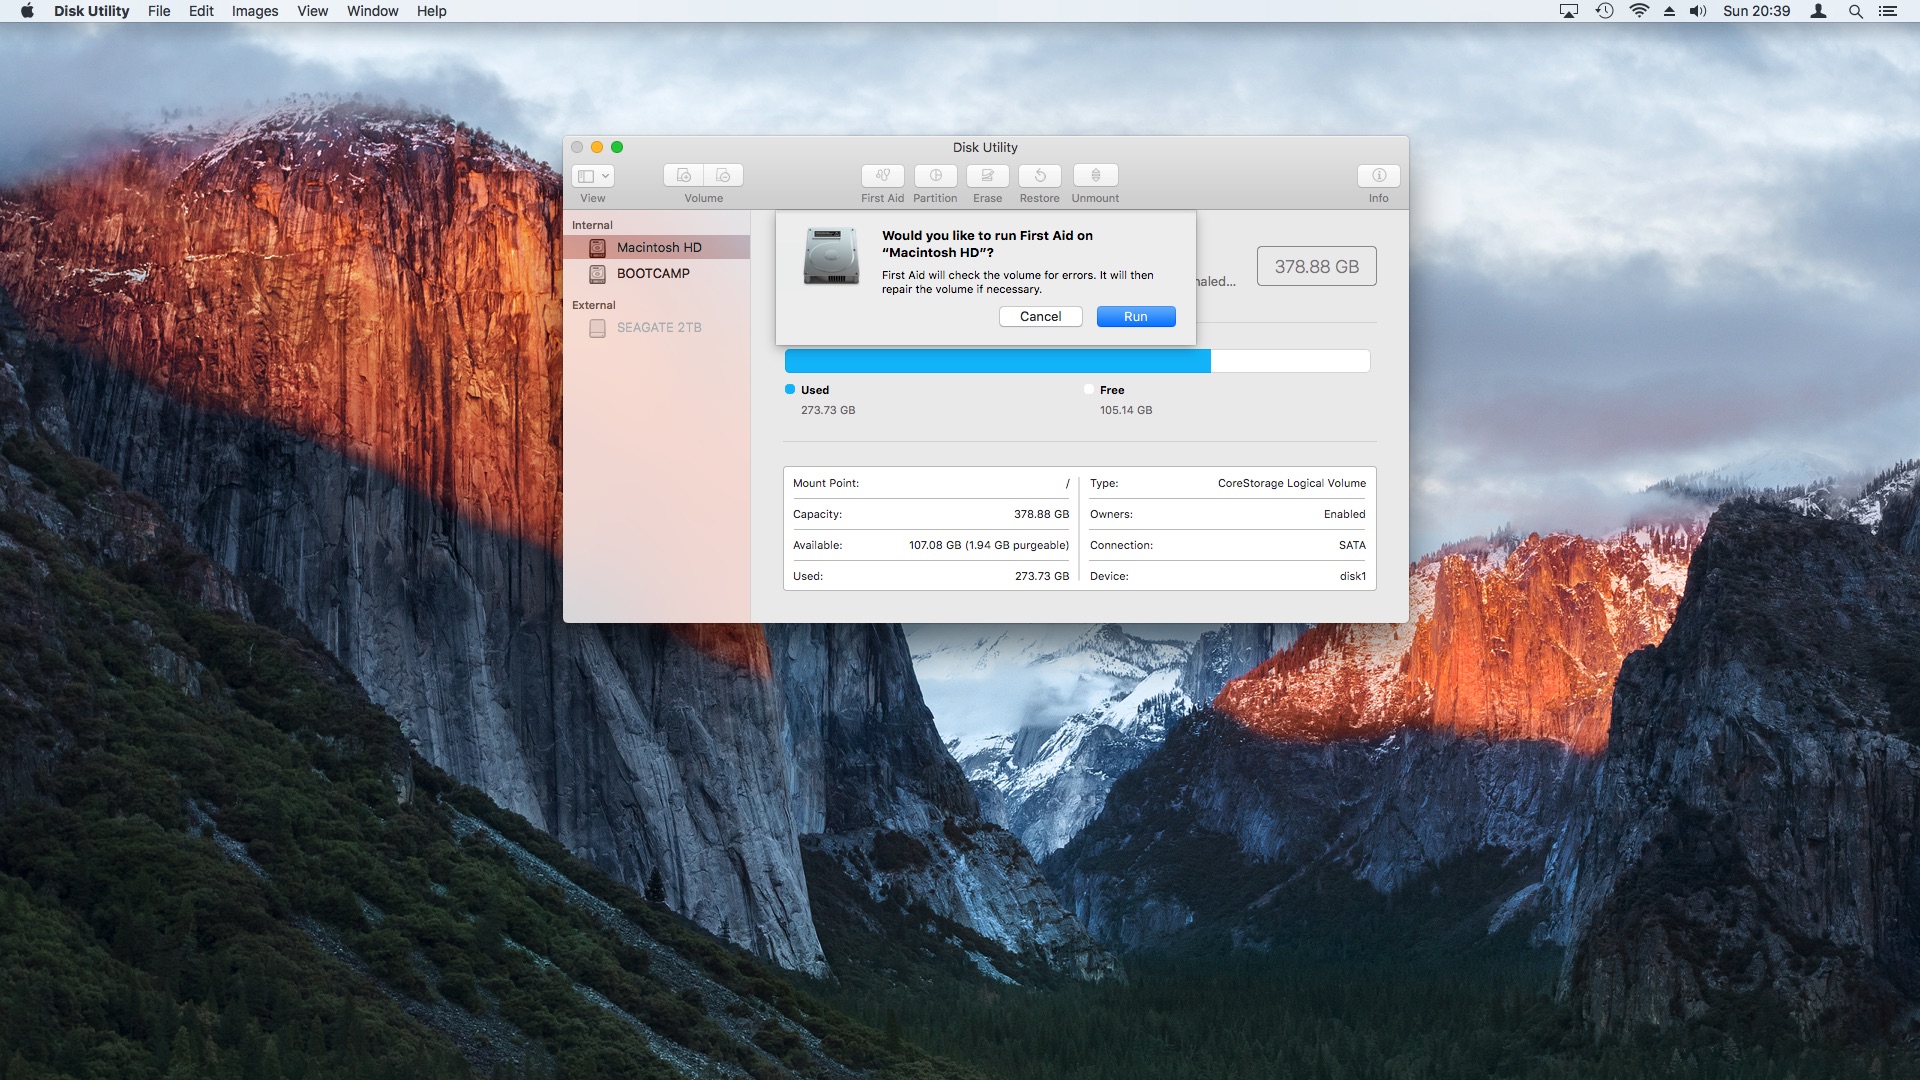Click the clock showing Sun 20:39
Screen dimensions: 1920x1080
1756,11
